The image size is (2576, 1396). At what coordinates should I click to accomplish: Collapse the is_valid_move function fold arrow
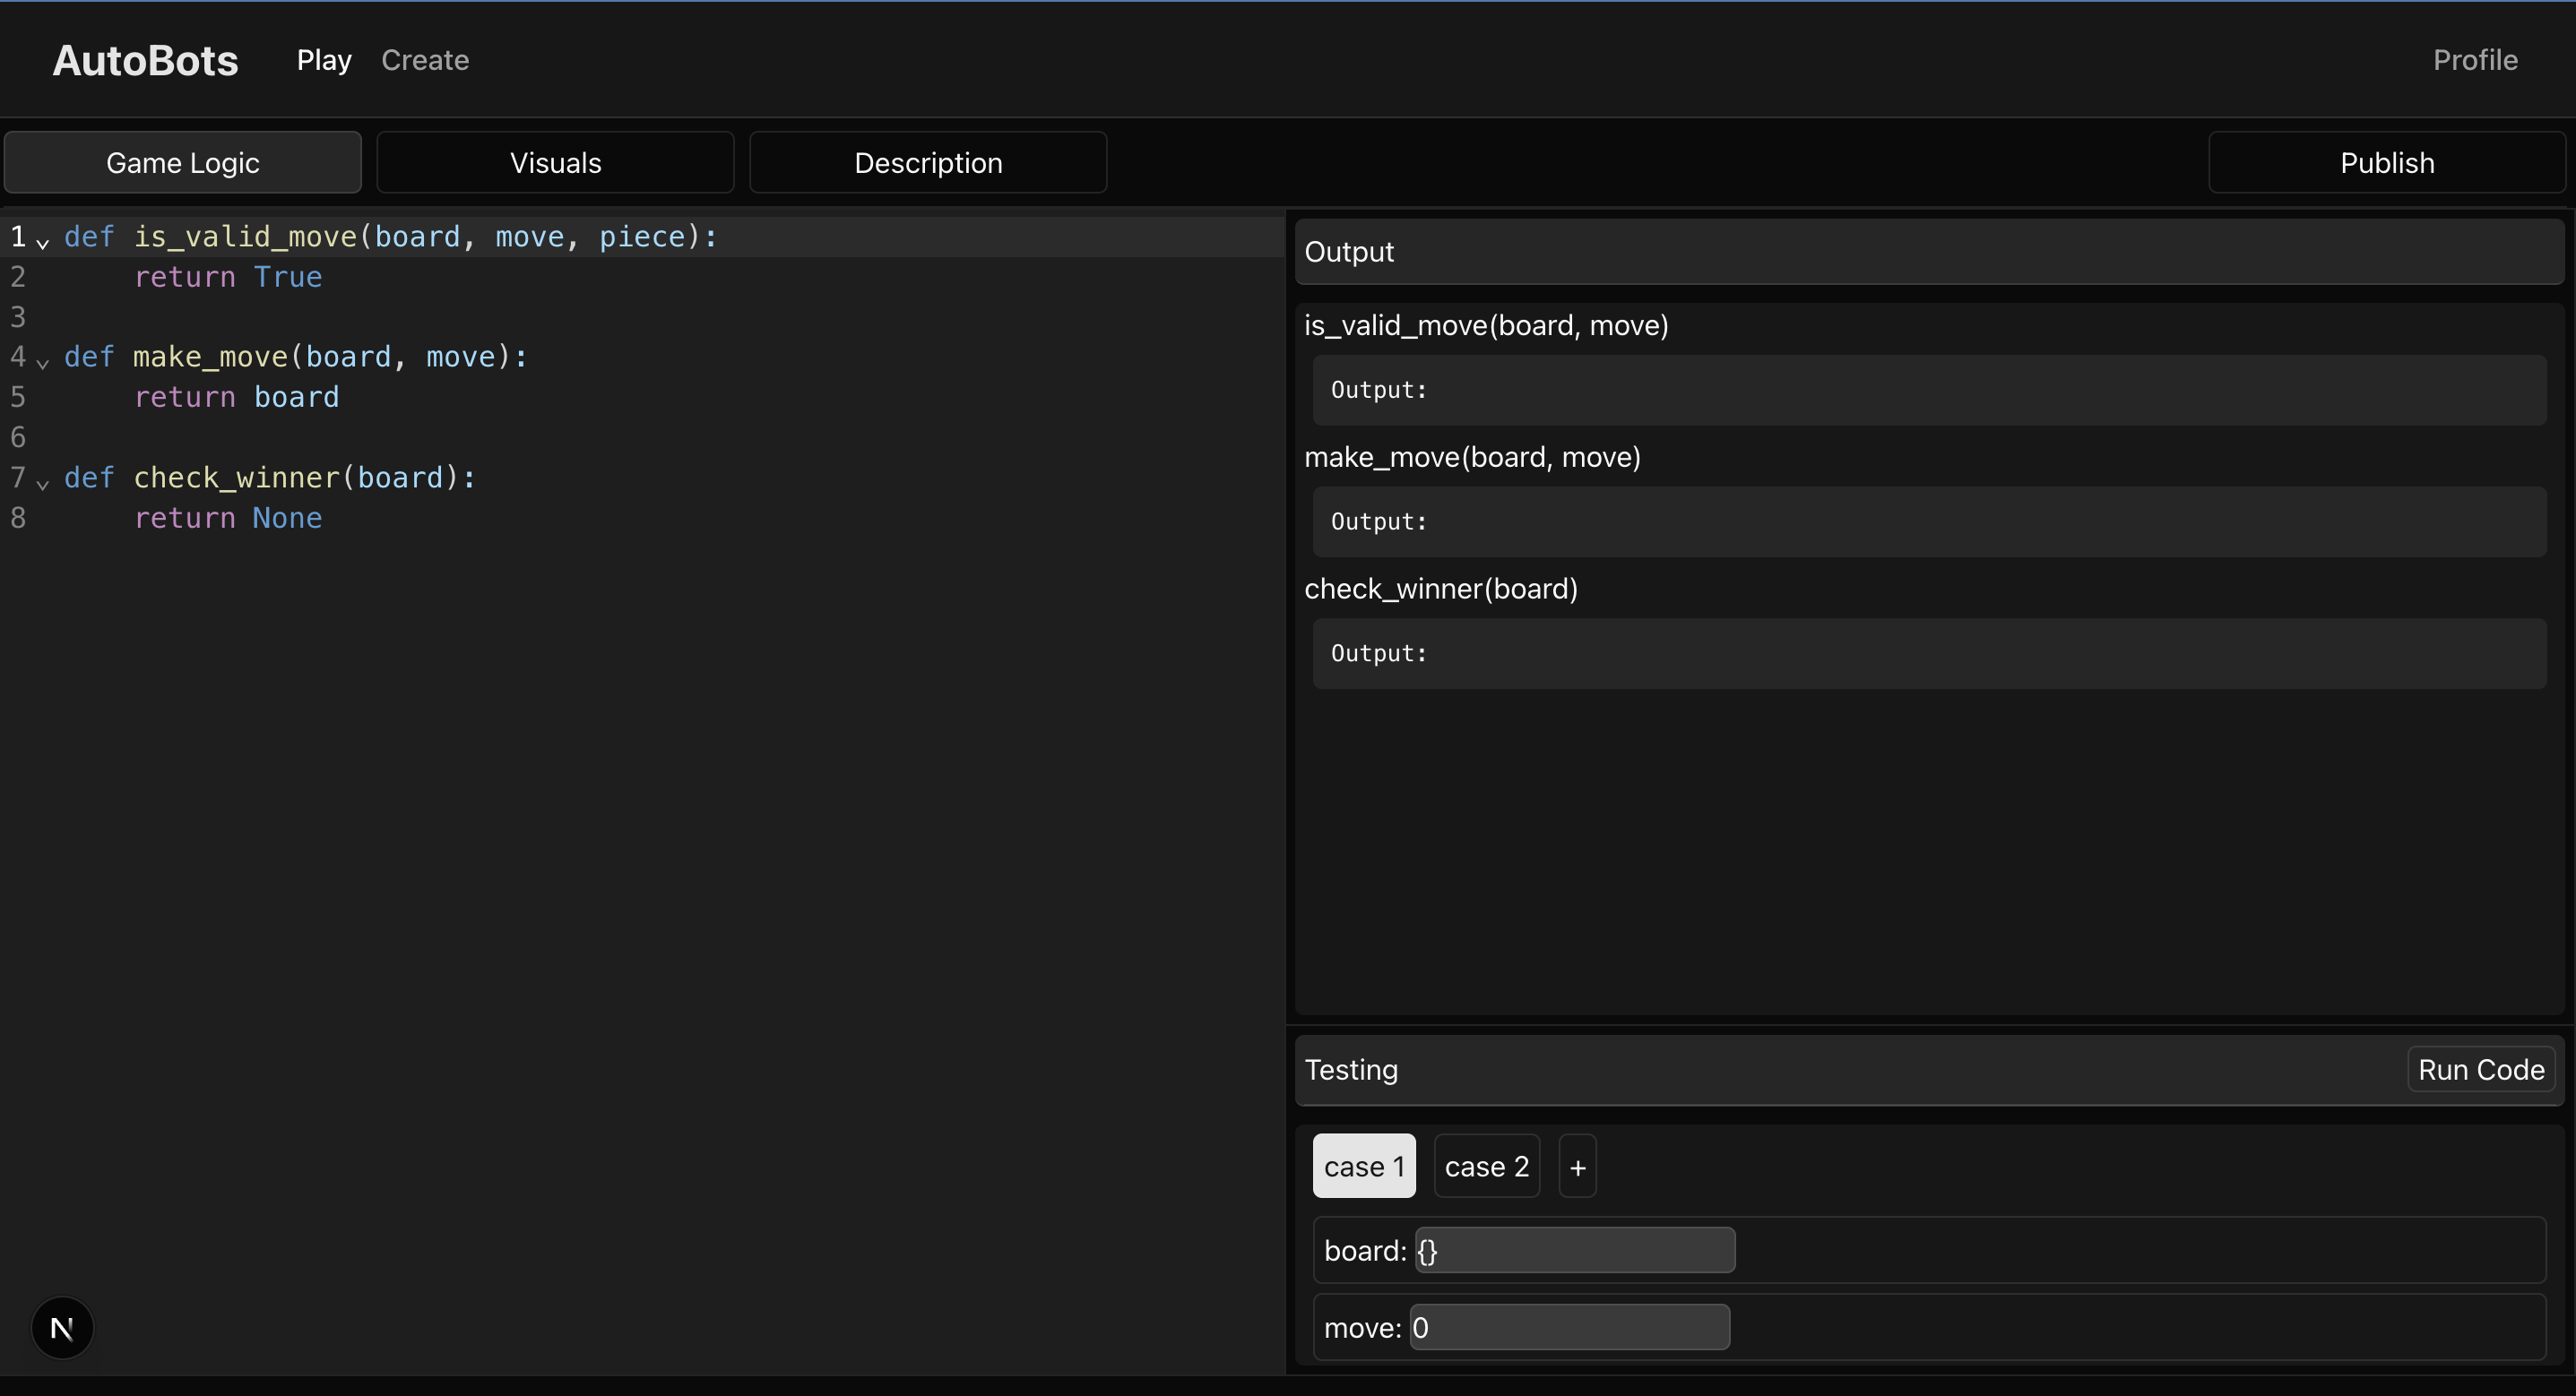42,242
